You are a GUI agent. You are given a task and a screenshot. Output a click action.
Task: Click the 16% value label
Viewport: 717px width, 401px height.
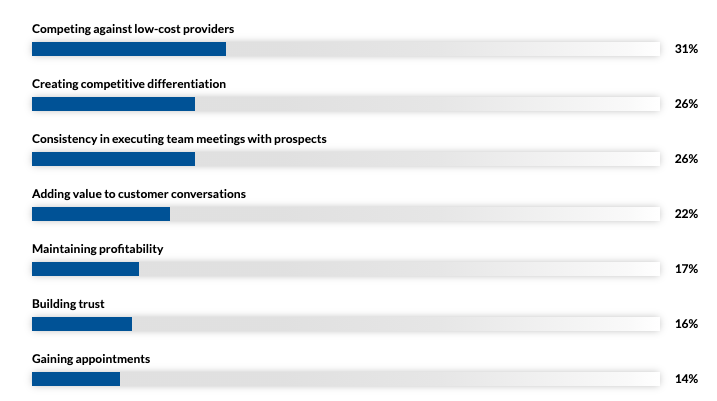(x=686, y=324)
